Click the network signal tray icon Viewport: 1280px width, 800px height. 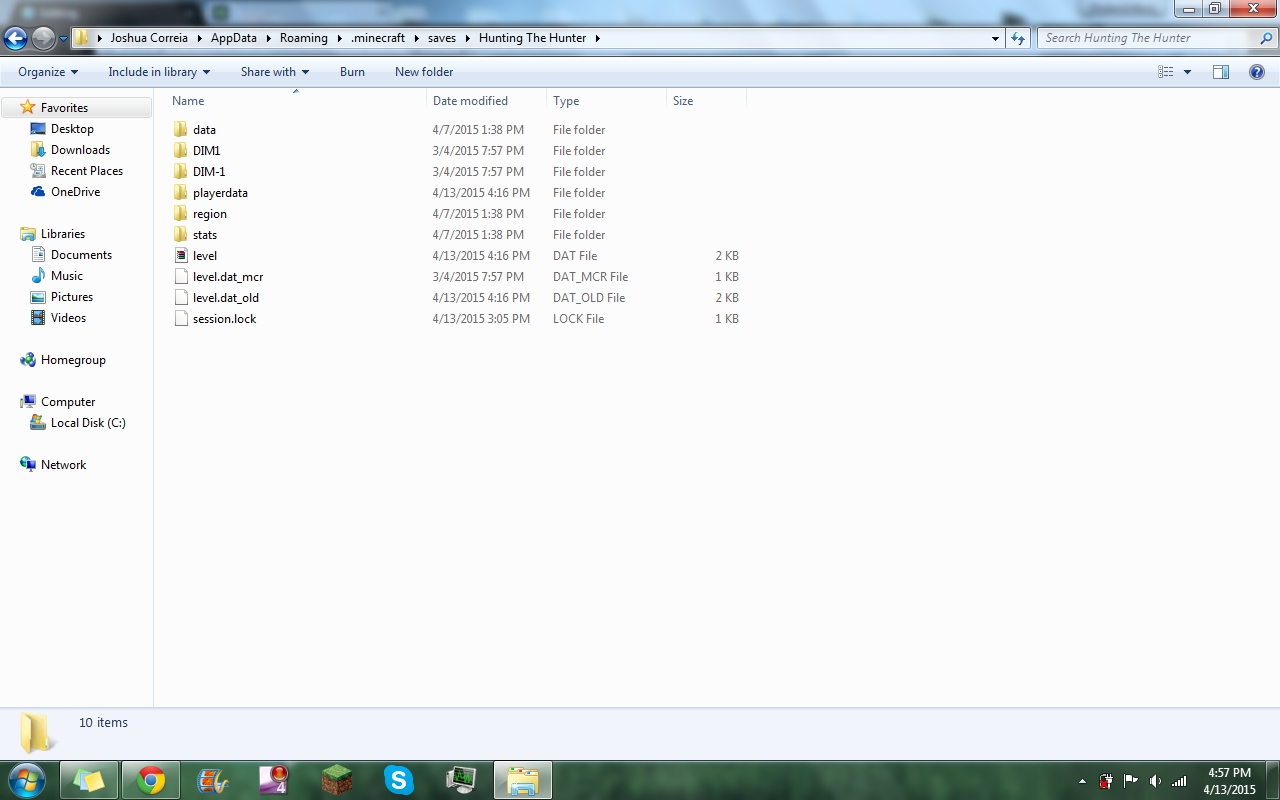coord(1180,781)
